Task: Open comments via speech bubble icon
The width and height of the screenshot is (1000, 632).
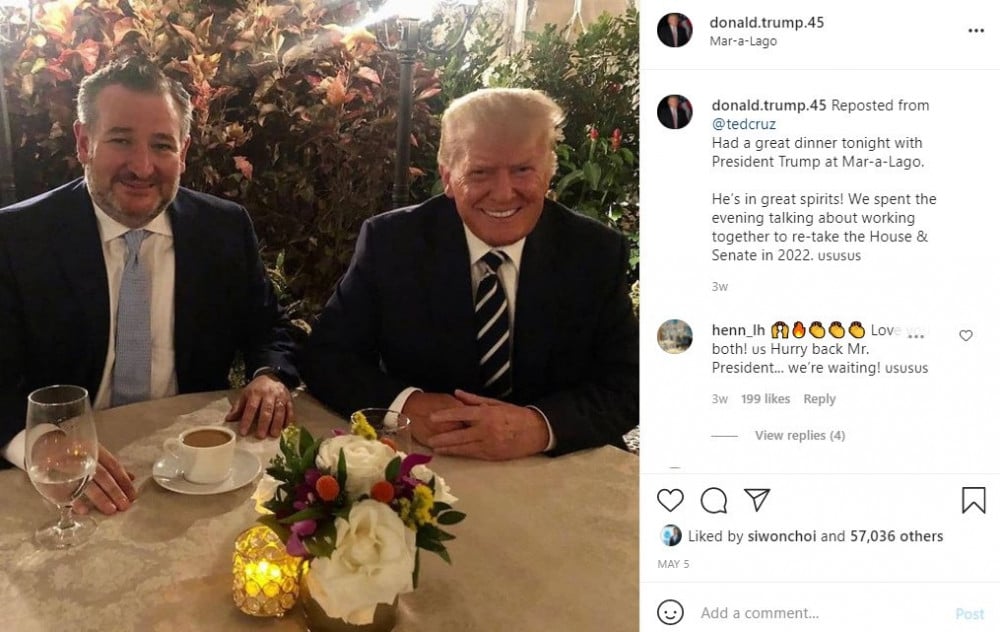Action: click(714, 500)
